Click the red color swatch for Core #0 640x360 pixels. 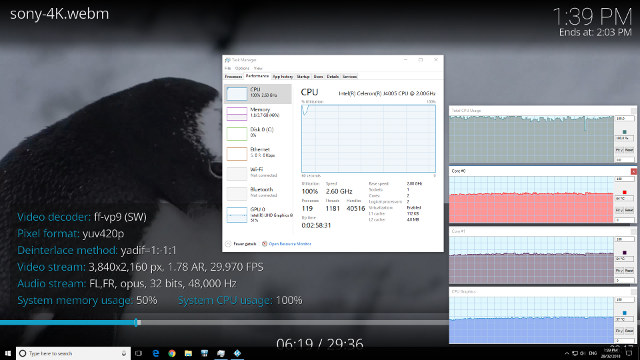click(624, 192)
